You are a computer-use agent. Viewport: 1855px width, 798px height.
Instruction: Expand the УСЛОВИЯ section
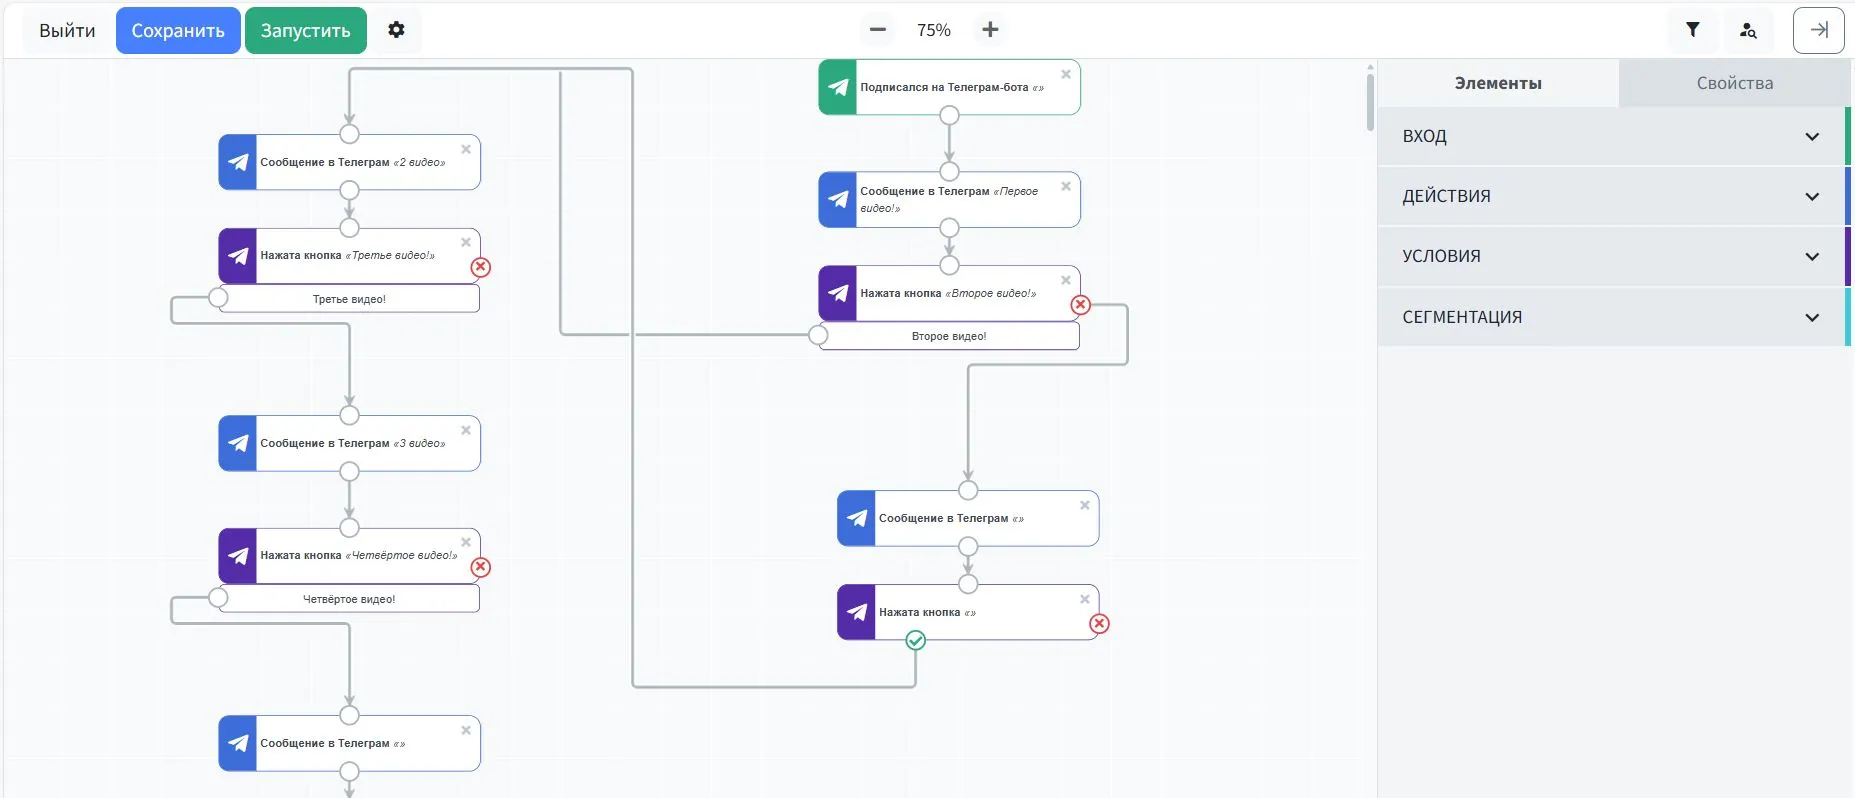tap(1611, 256)
